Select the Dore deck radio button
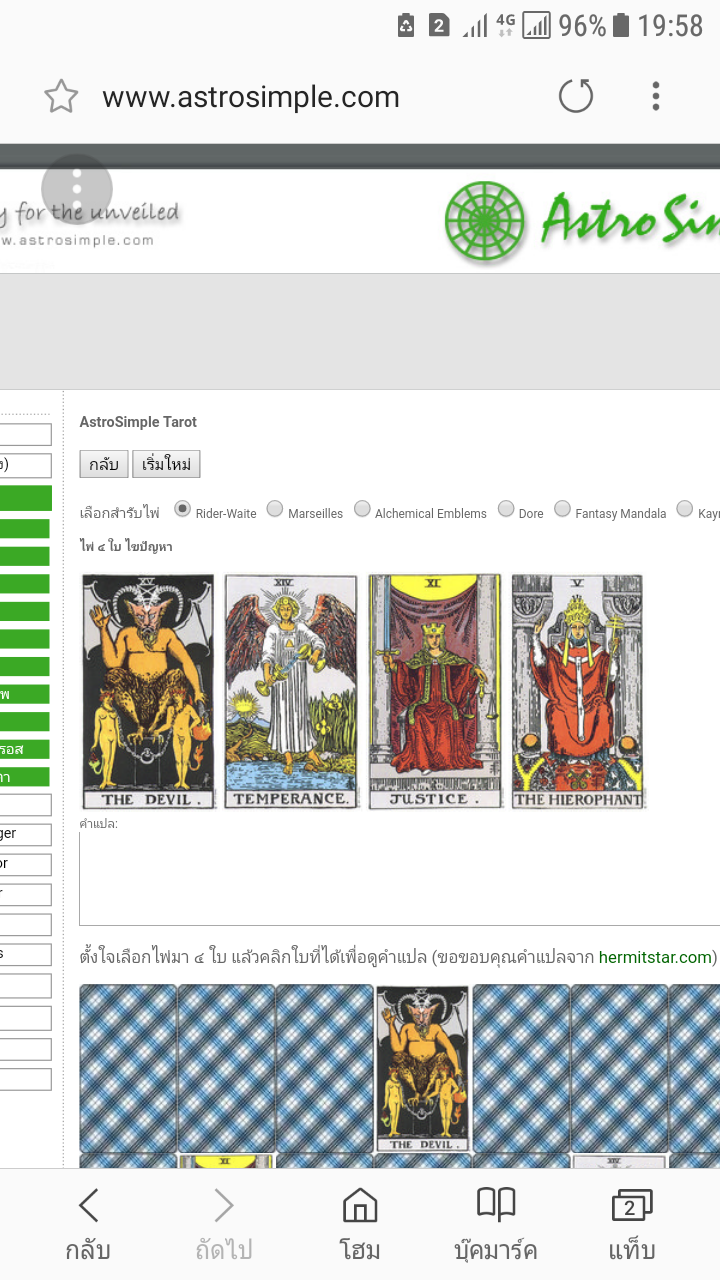The image size is (720, 1280). click(506, 509)
